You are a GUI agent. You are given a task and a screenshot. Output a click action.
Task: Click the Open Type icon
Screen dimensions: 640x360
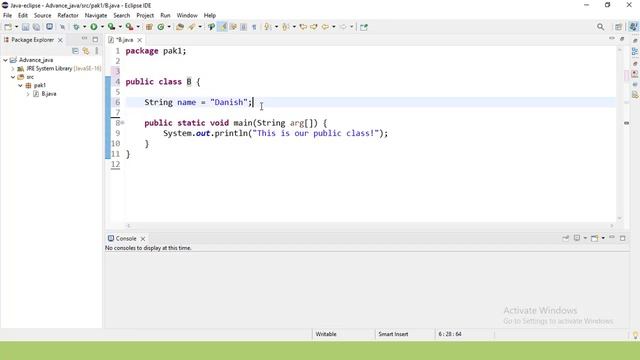(x=180, y=27)
